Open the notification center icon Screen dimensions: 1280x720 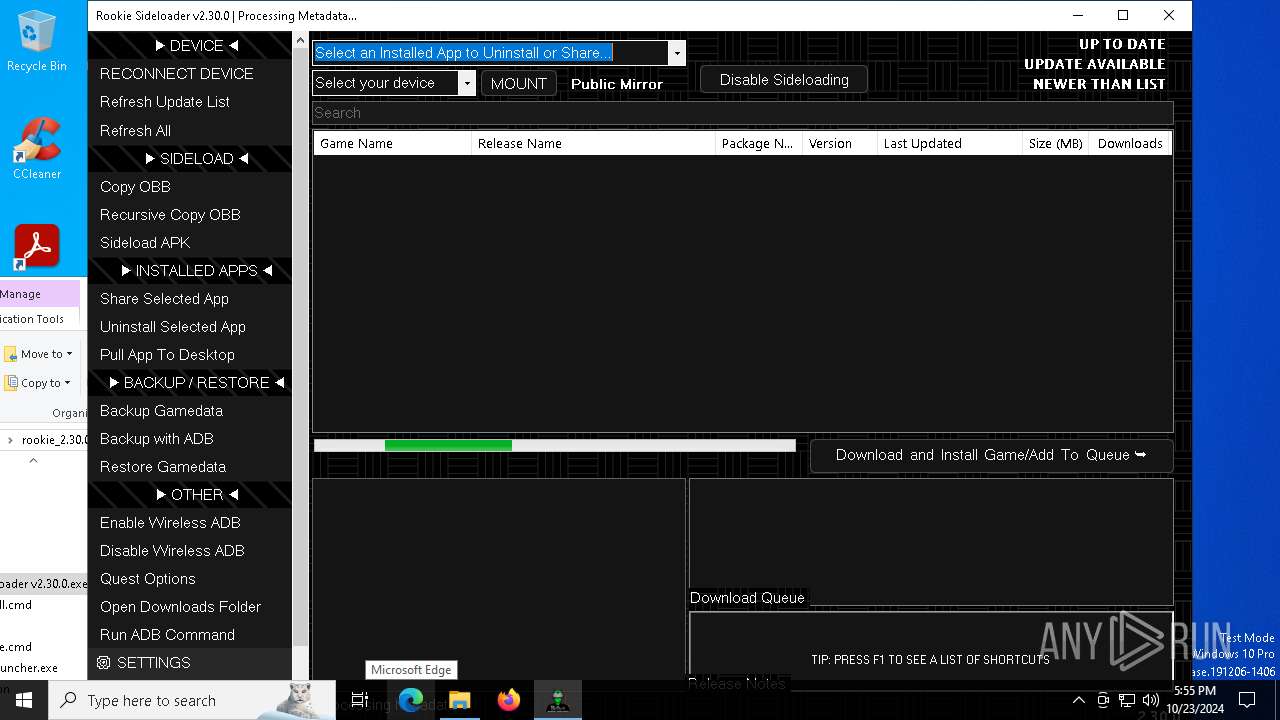[1247, 700]
